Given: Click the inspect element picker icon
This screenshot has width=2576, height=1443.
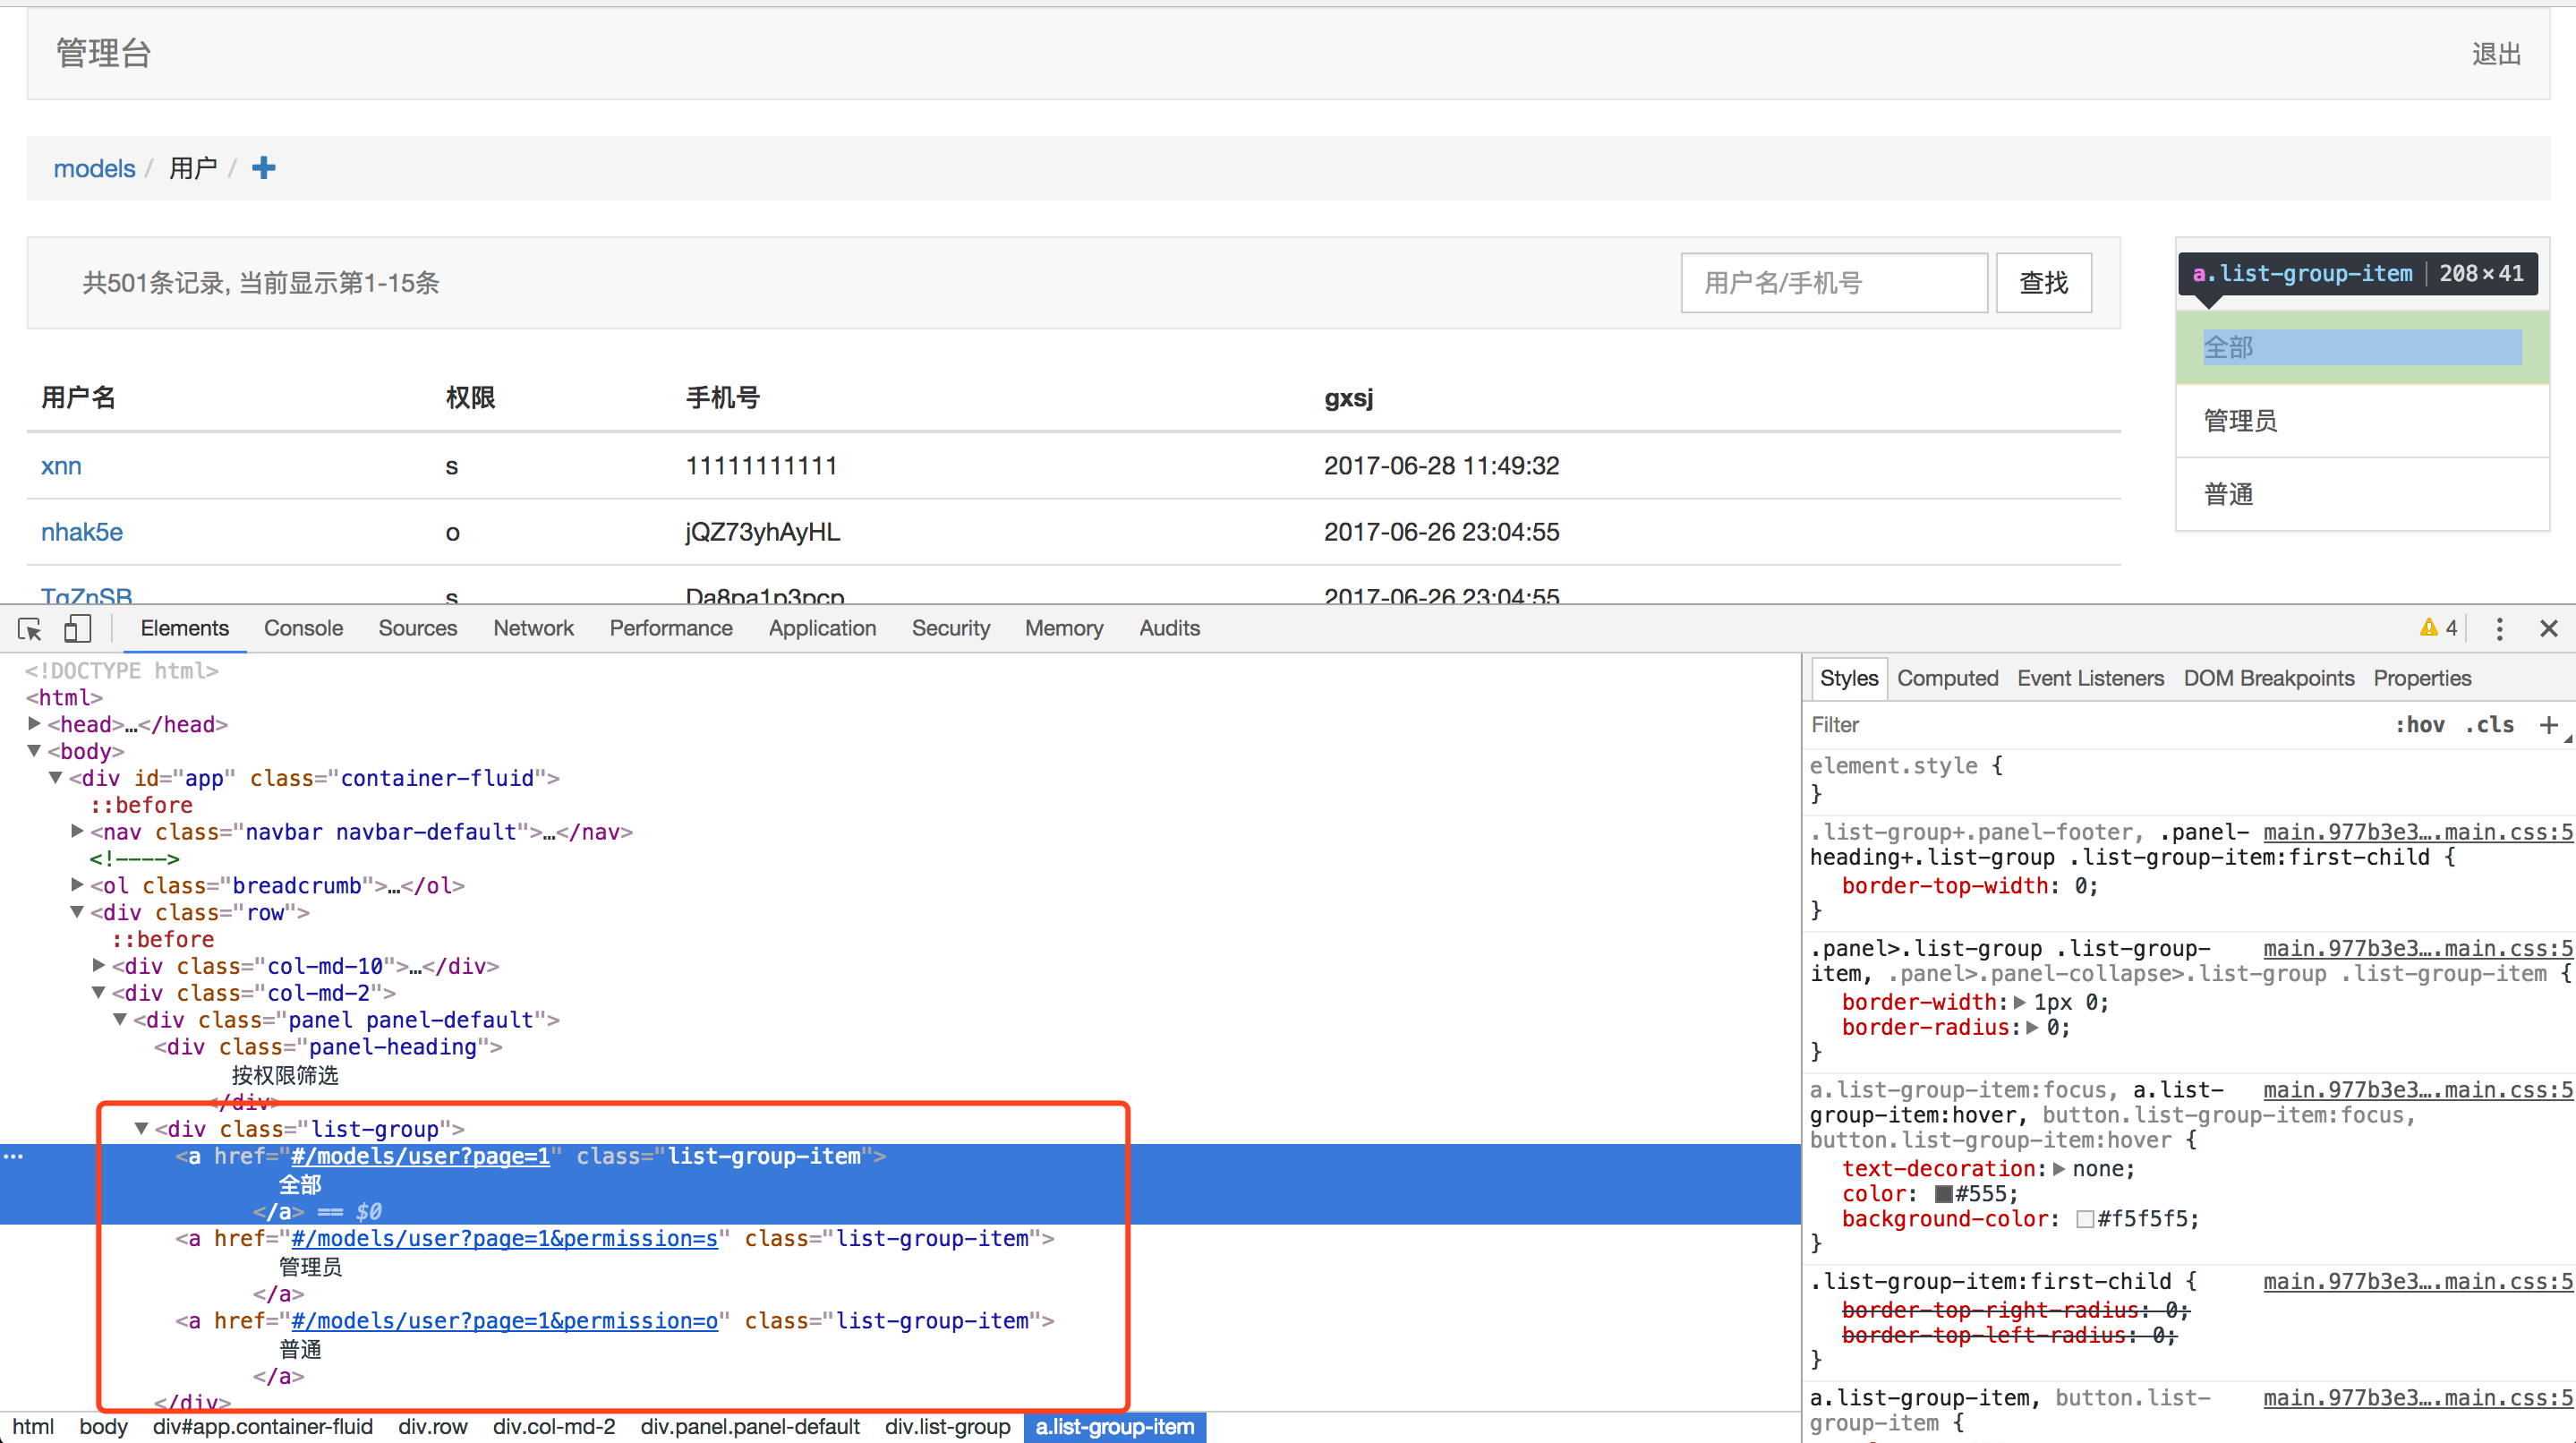Looking at the screenshot, I should click(x=29, y=628).
